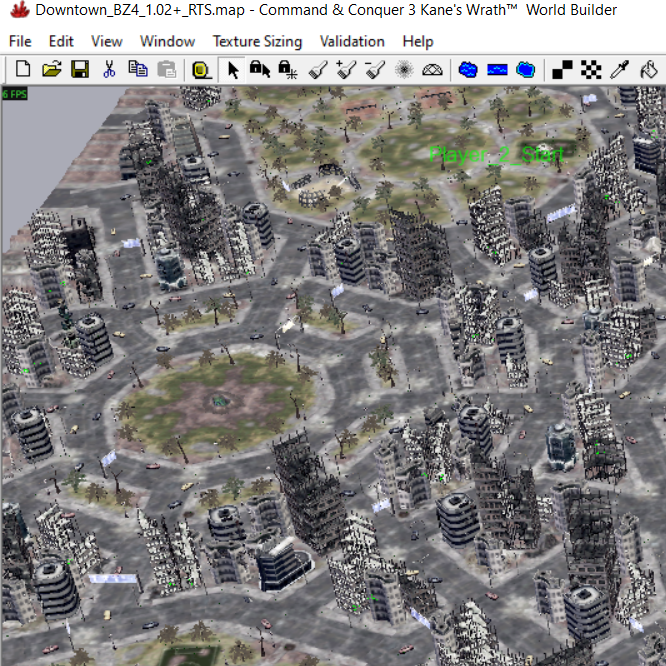Choose the padlock with asterisk tool
The height and width of the screenshot is (666, 666).
tap(288, 69)
